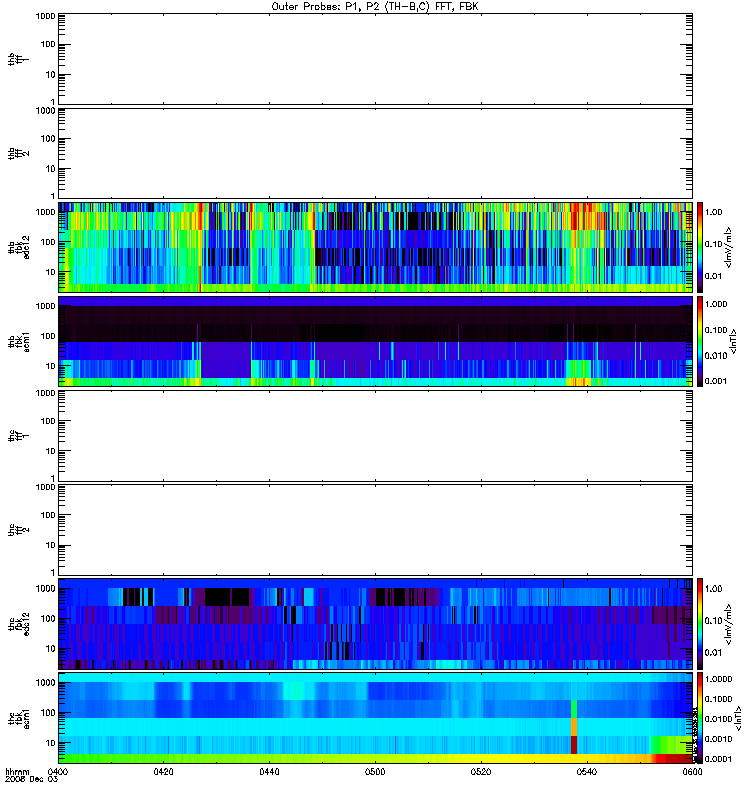This screenshot has width=750, height=800.
Task: Select the "2008 Dec 03" date label
Action: (x=32, y=779)
